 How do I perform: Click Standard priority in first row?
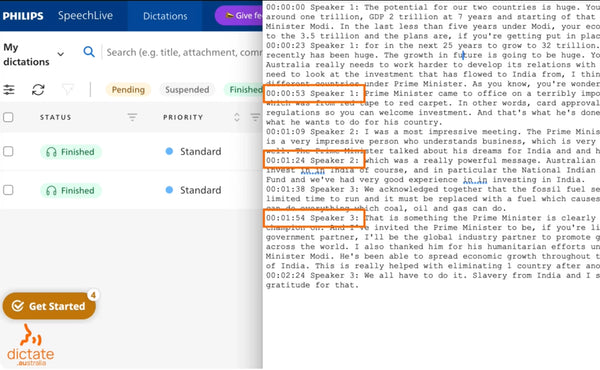(194, 152)
